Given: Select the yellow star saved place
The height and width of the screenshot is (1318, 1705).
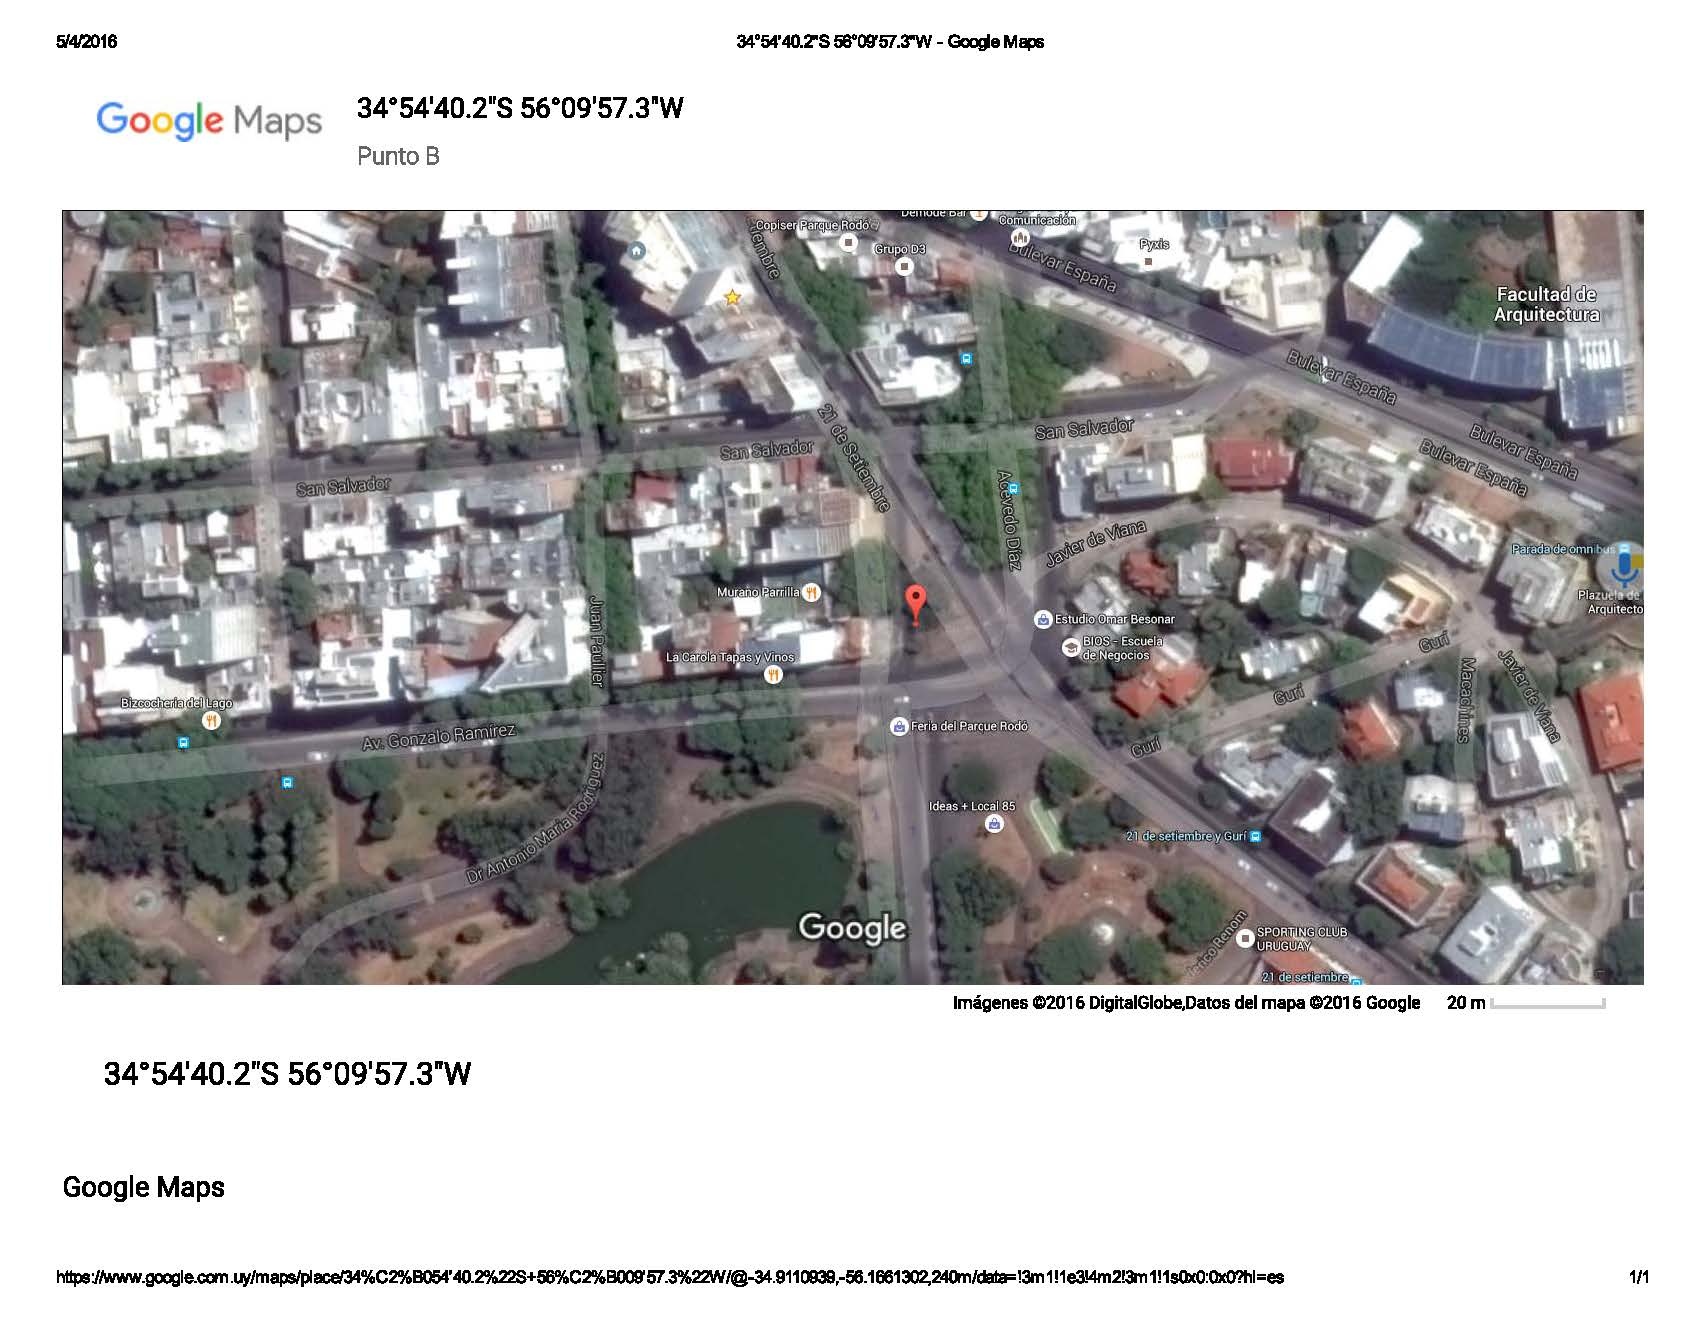Looking at the screenshot, I should click(x=732, y=298).
